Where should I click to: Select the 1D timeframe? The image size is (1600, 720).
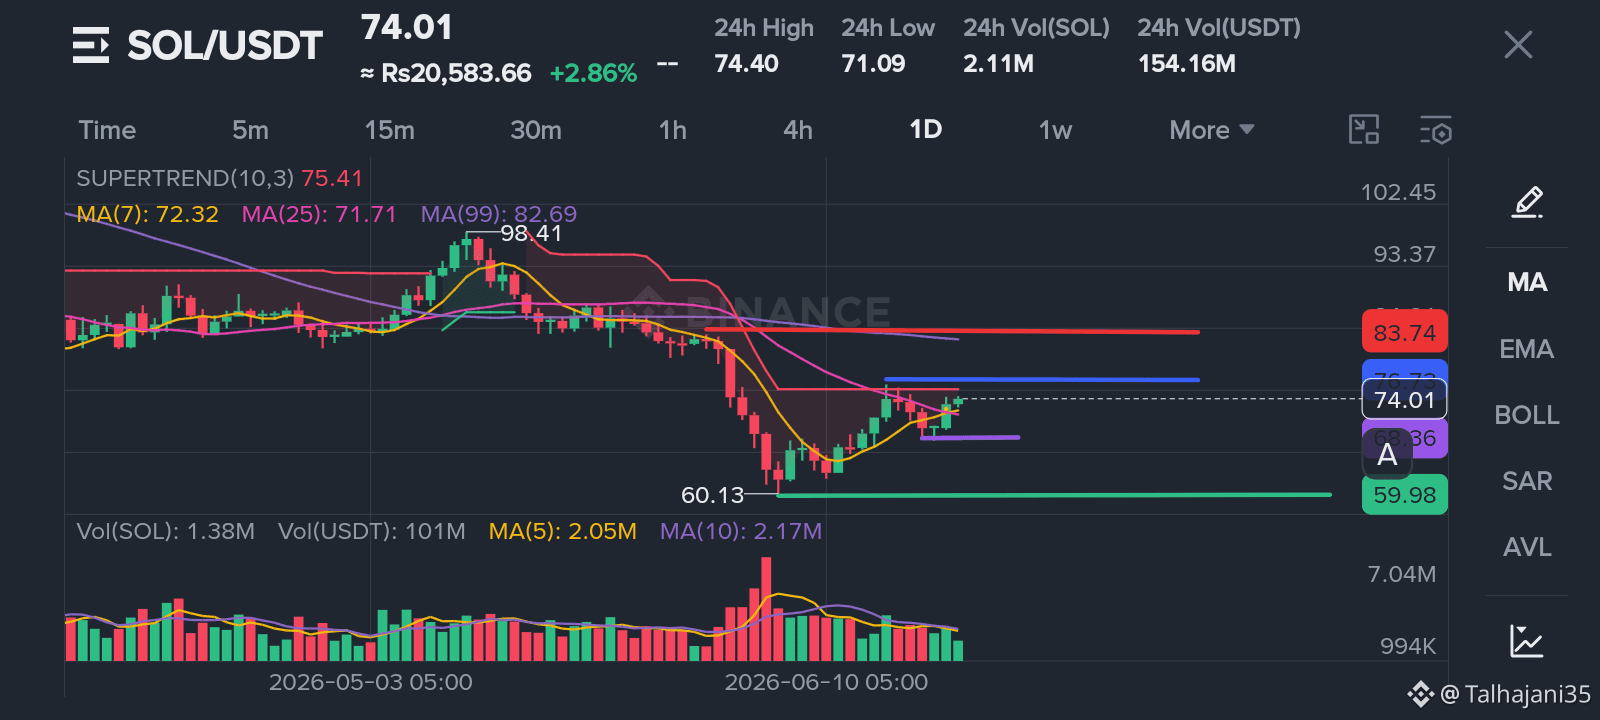tap(926, 130)
